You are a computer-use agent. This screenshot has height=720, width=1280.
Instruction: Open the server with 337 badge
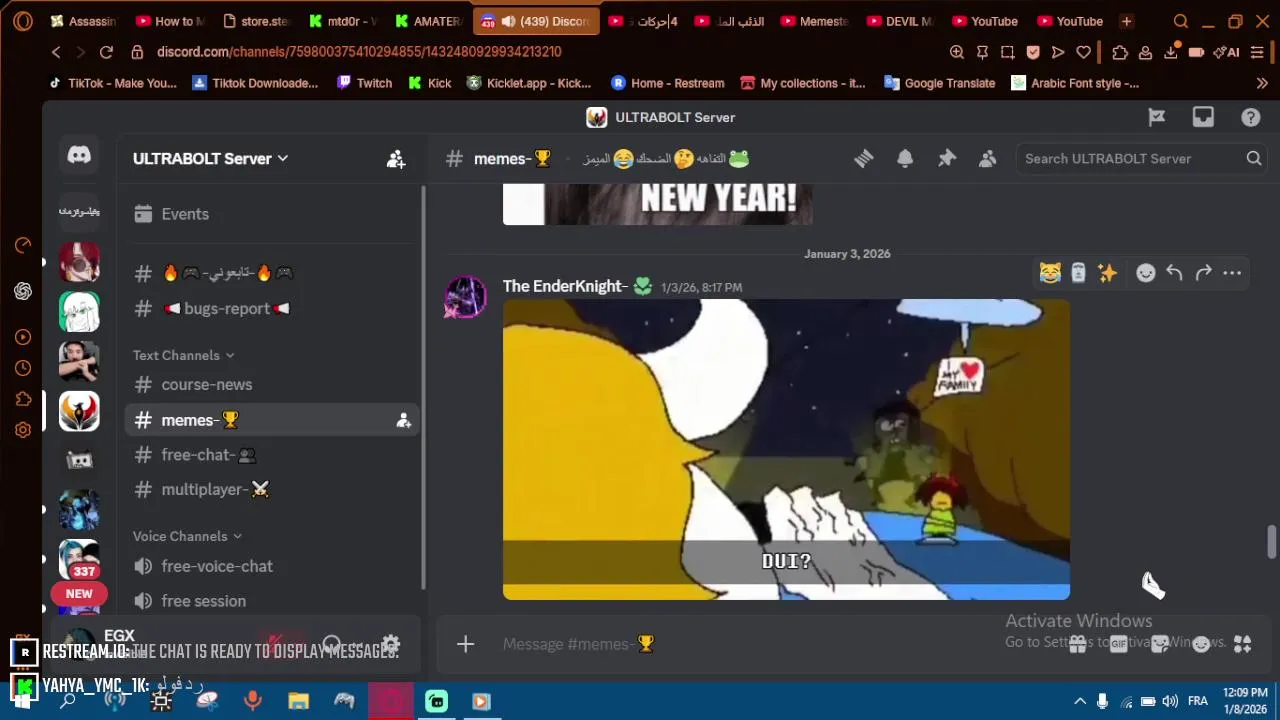79,561
